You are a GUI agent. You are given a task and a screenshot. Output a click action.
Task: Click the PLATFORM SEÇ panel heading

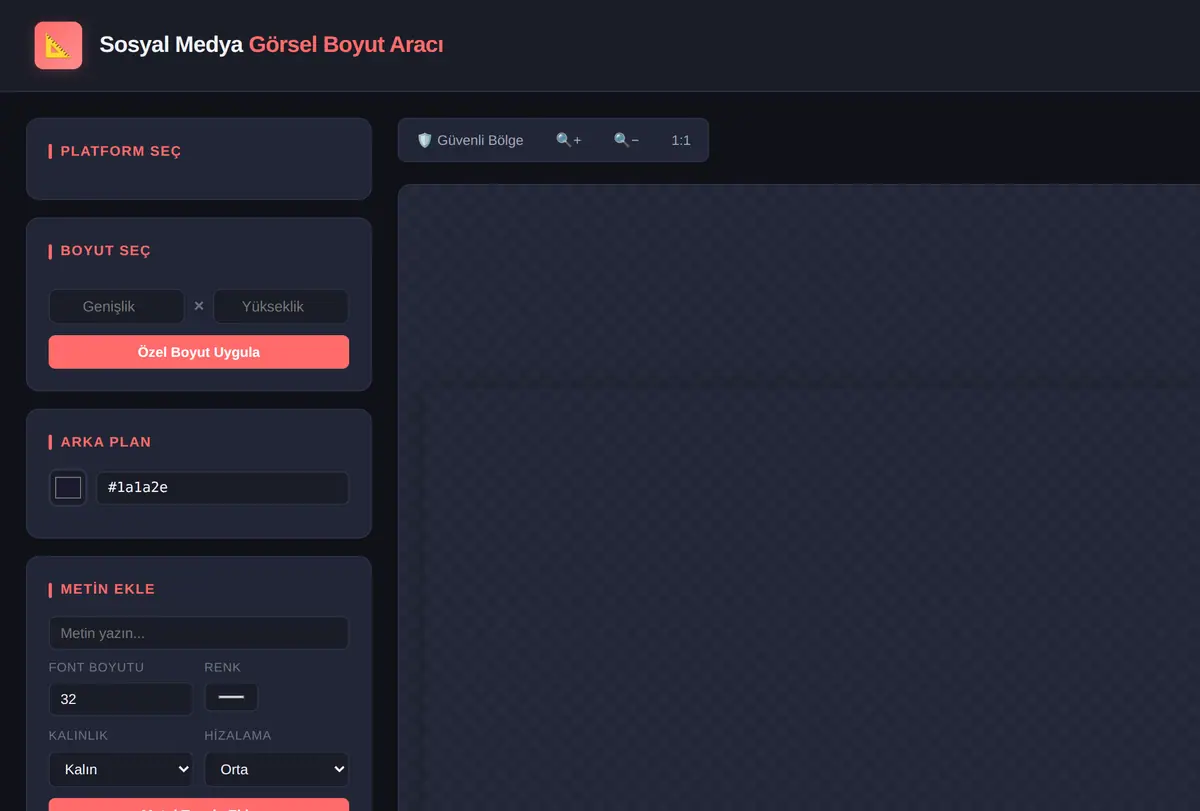point(121,151)
